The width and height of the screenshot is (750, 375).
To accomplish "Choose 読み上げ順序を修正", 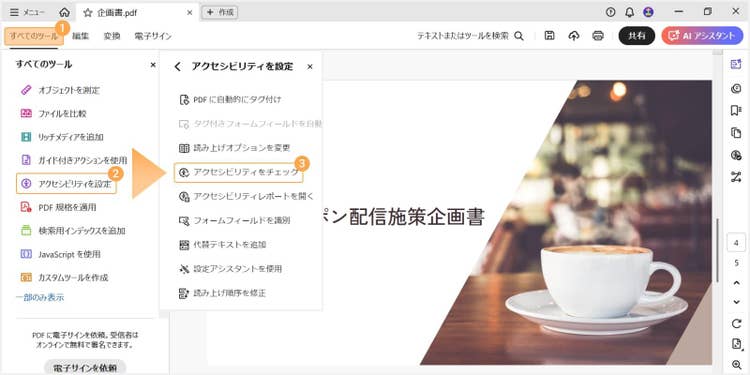I will (222, 293).
